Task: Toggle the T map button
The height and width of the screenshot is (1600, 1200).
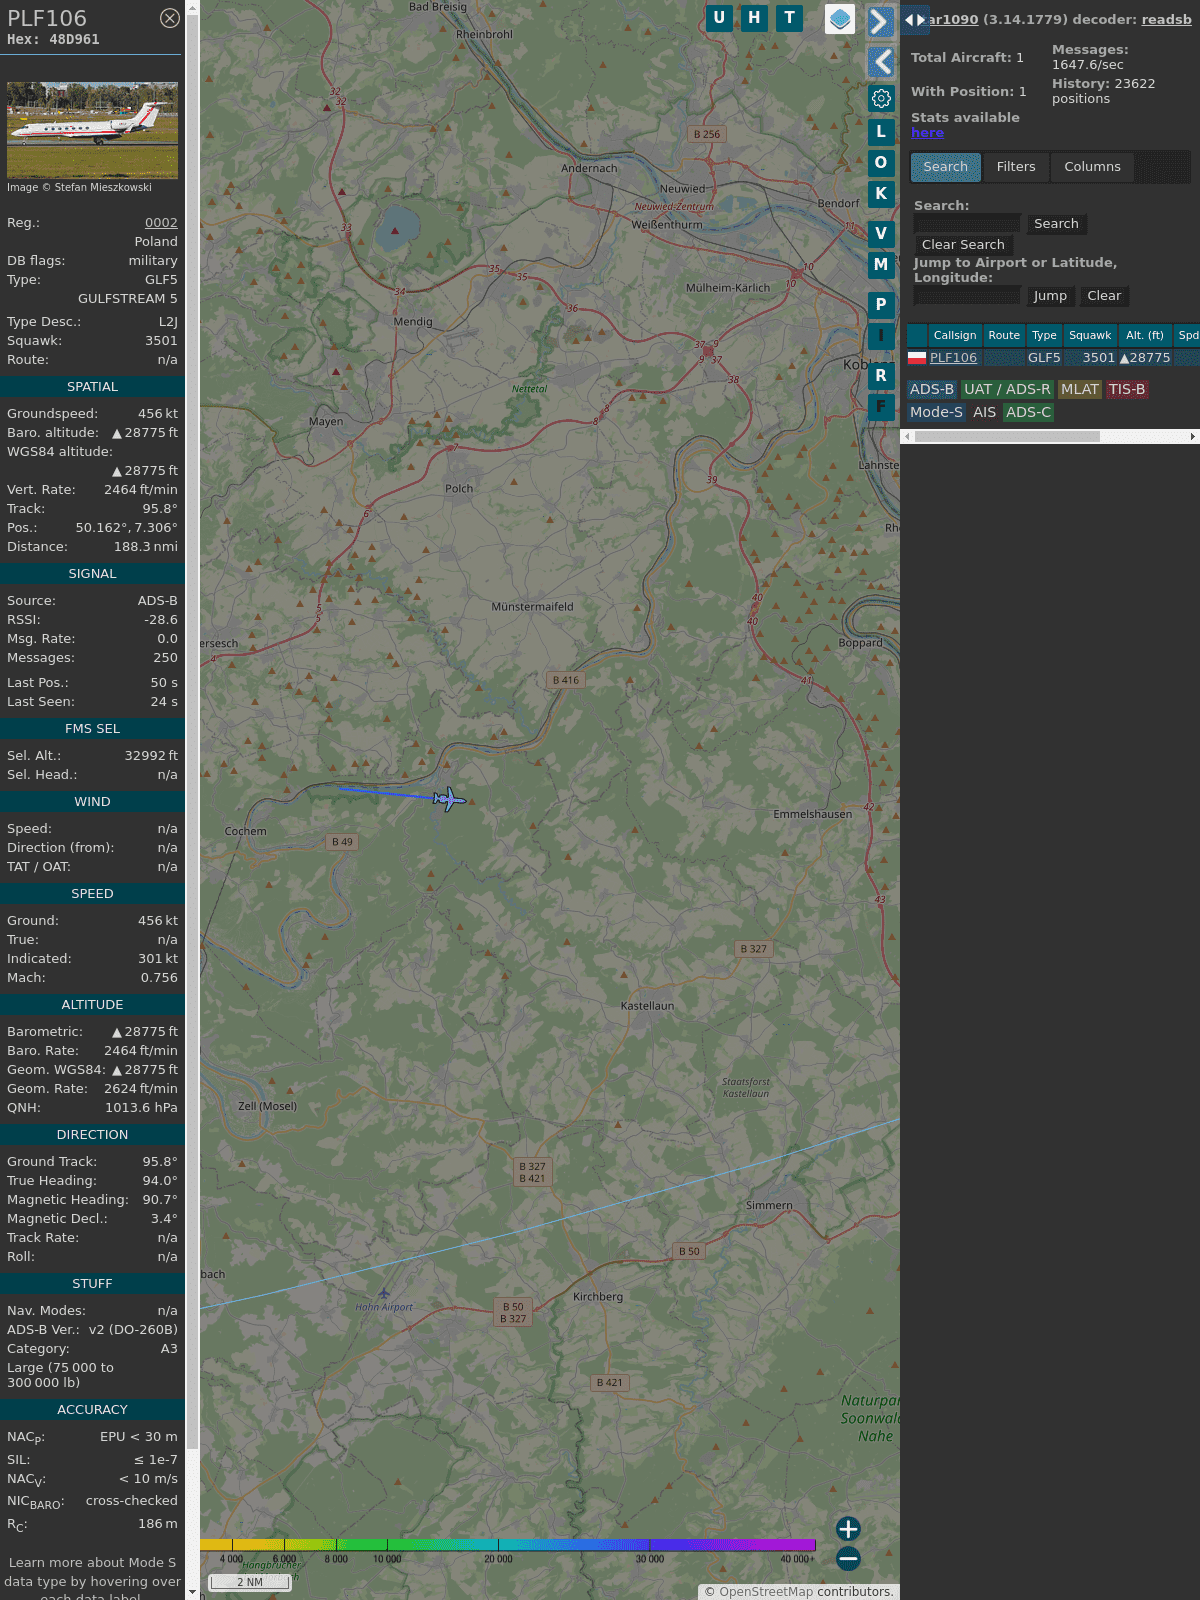Action: click(x=790, y=18)
